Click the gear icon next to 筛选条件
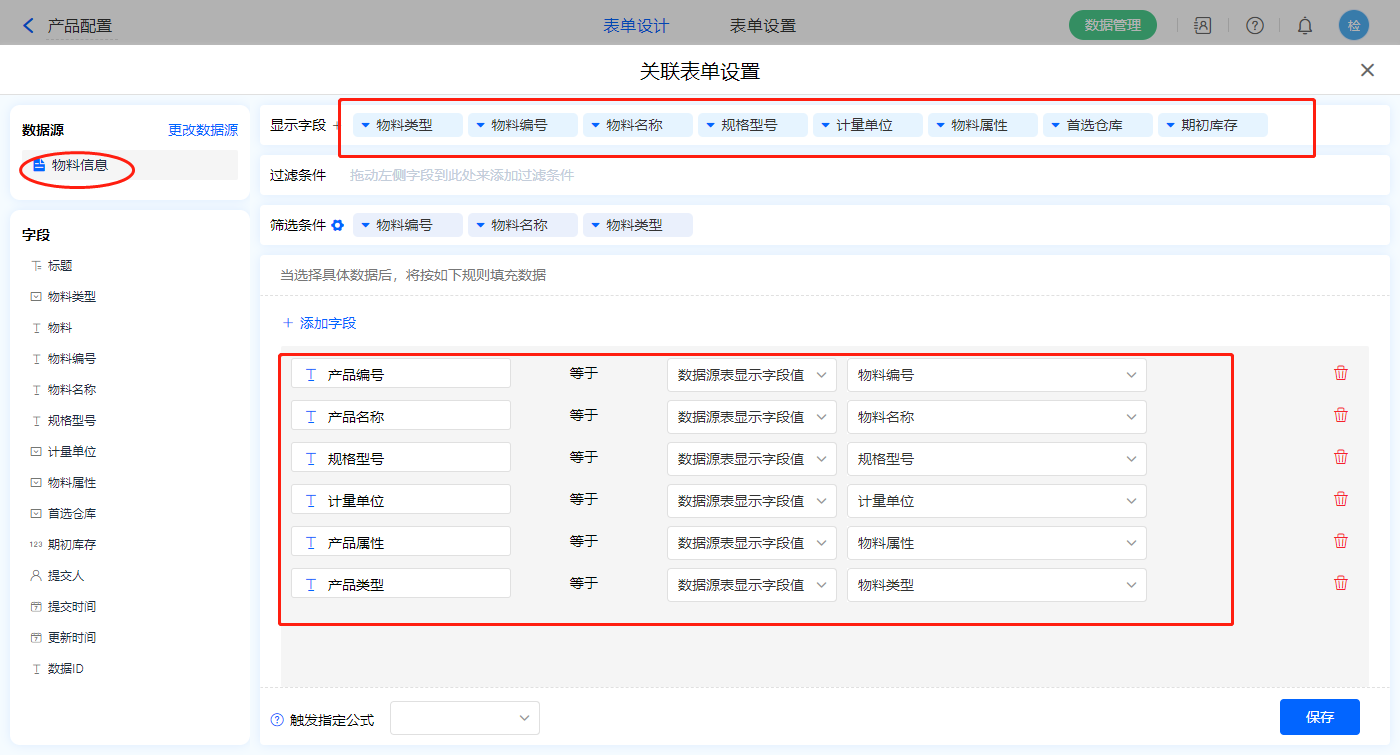 pyautogui.click(x=338, y=225)
